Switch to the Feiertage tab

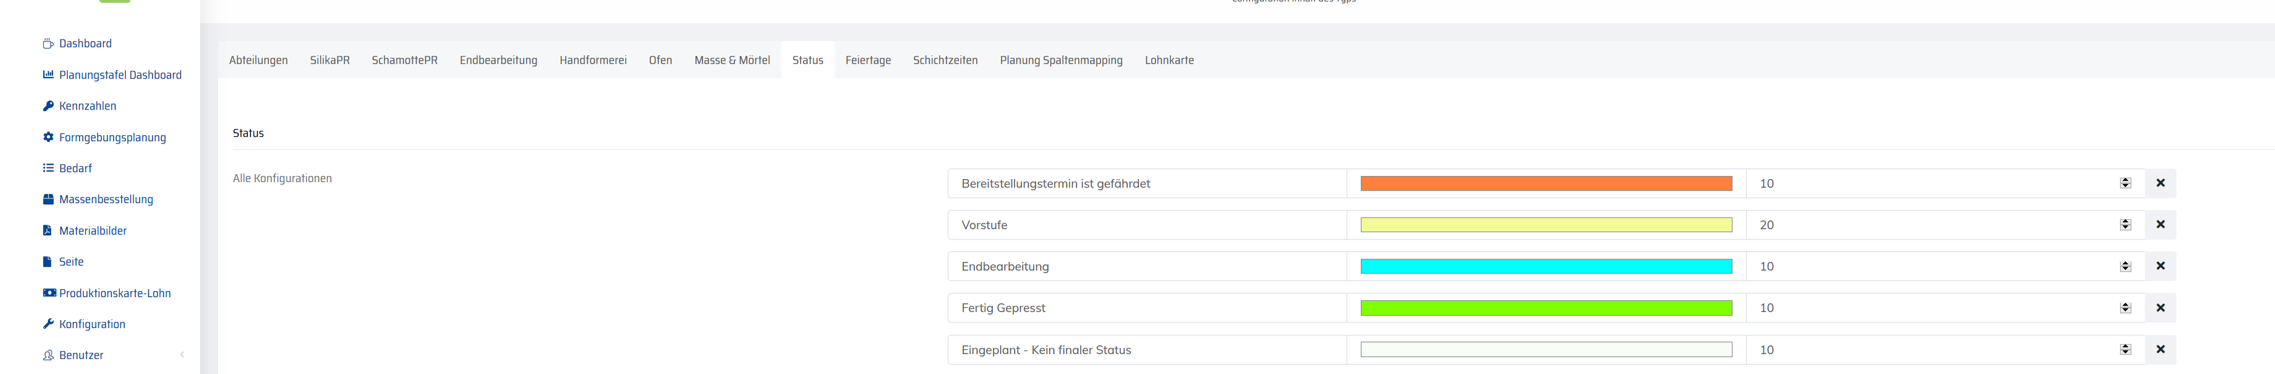pos(868,60)
